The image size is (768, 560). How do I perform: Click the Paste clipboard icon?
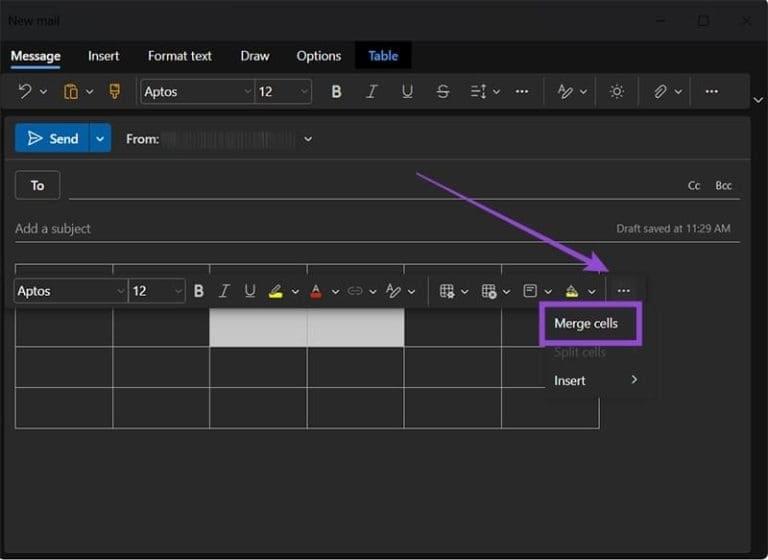pos(71,91)
